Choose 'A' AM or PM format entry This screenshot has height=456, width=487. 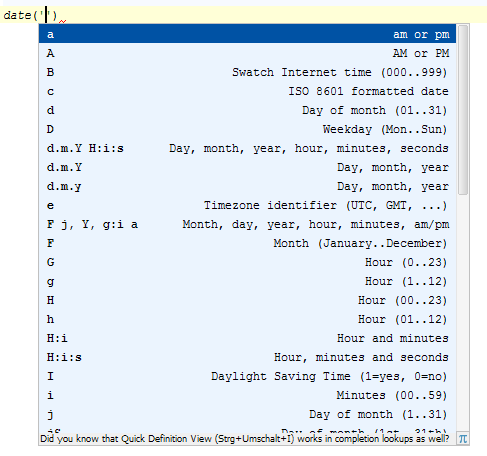pyautogui.click(x=247, y=53)
